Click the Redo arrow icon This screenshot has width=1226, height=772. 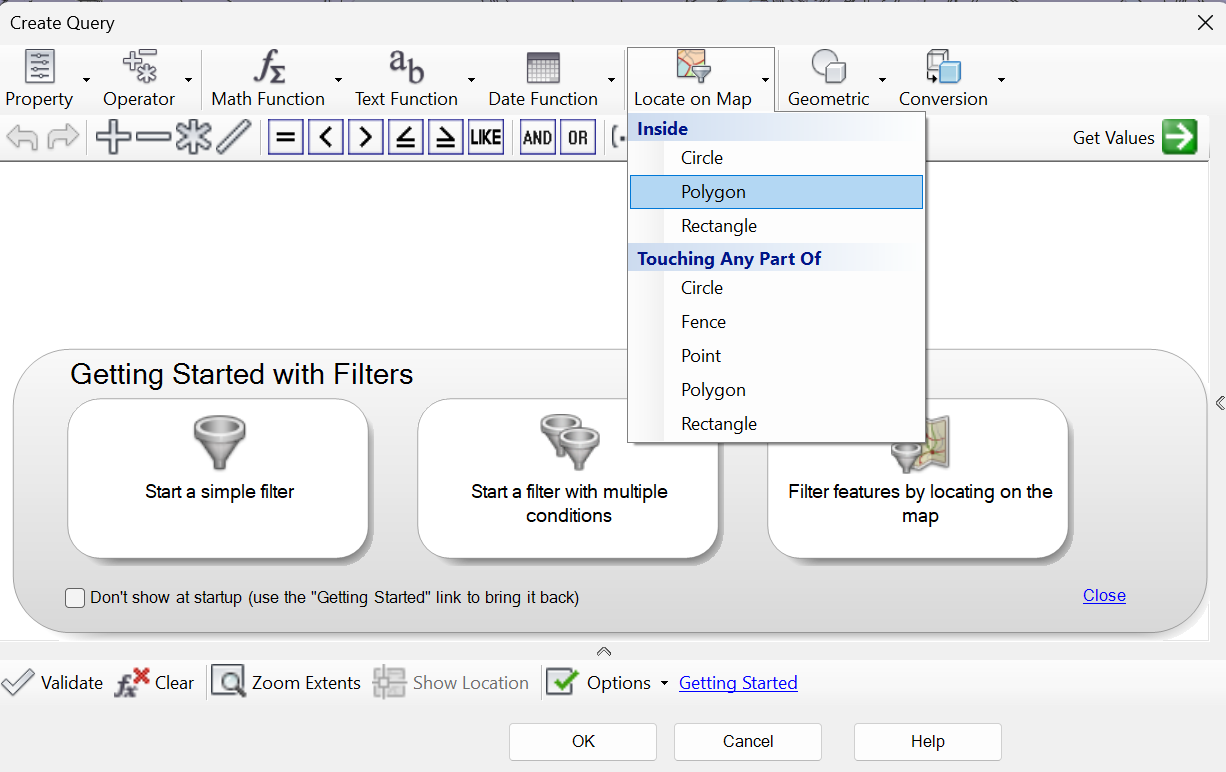pyautogui.click(x=63, y=137)
